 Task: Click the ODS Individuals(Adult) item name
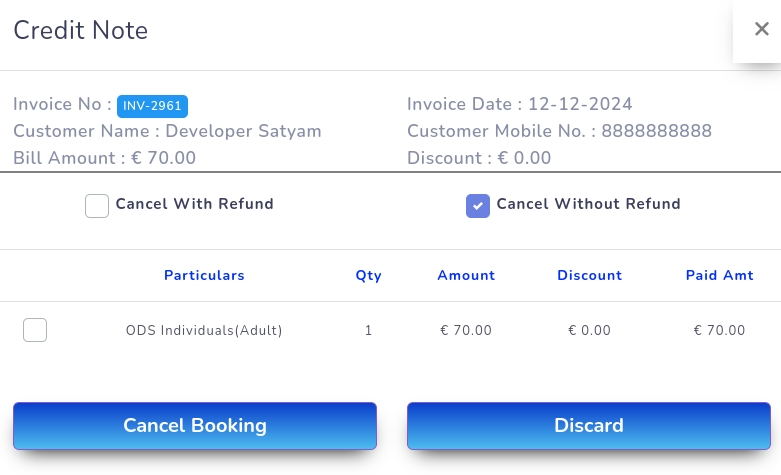pyautogui.click(x=204, y=330)
